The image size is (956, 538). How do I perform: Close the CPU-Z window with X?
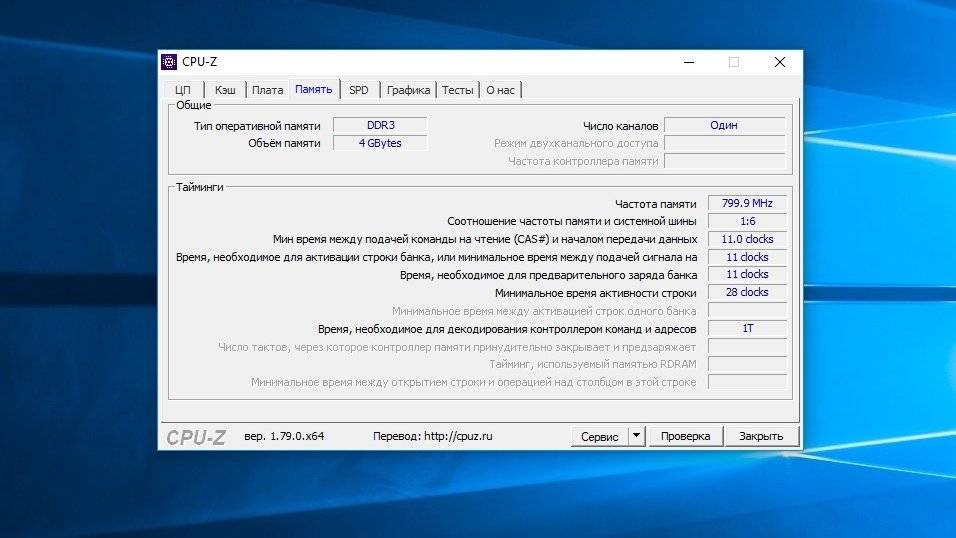click(780, 62)
